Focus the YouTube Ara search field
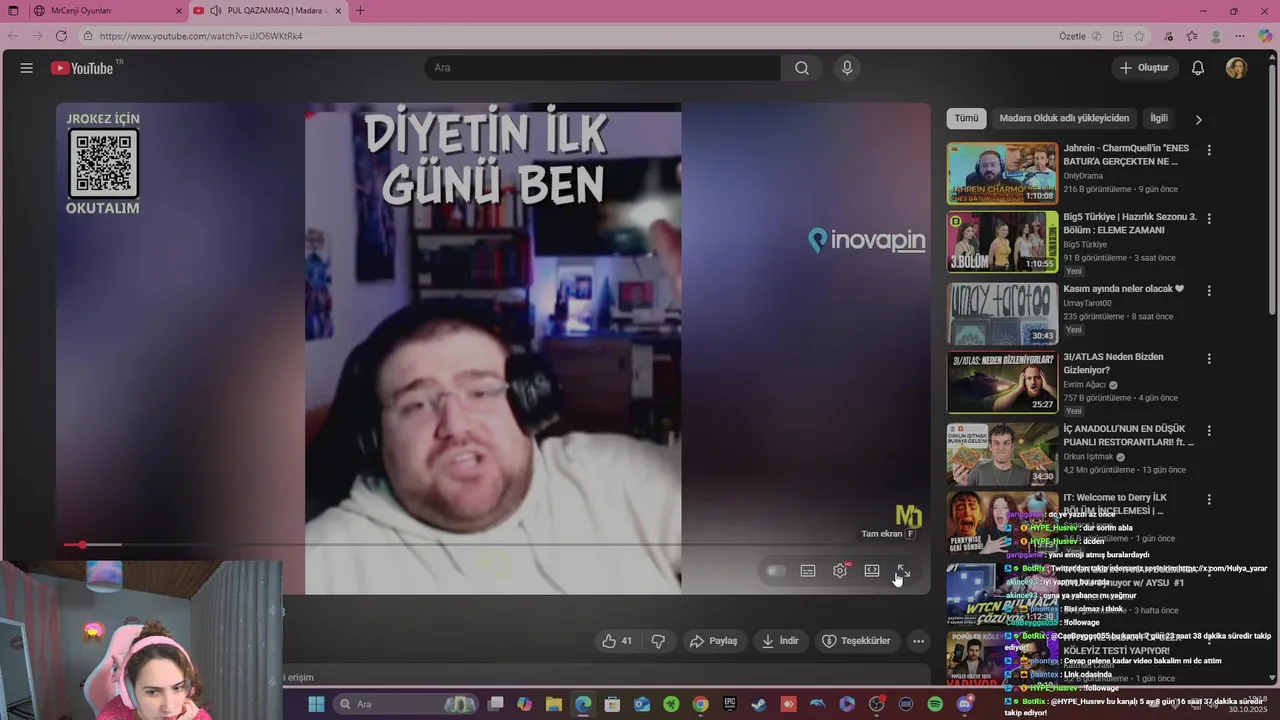Image resolution: width=1280 pixels, height=720 pixels. point(603,68)
